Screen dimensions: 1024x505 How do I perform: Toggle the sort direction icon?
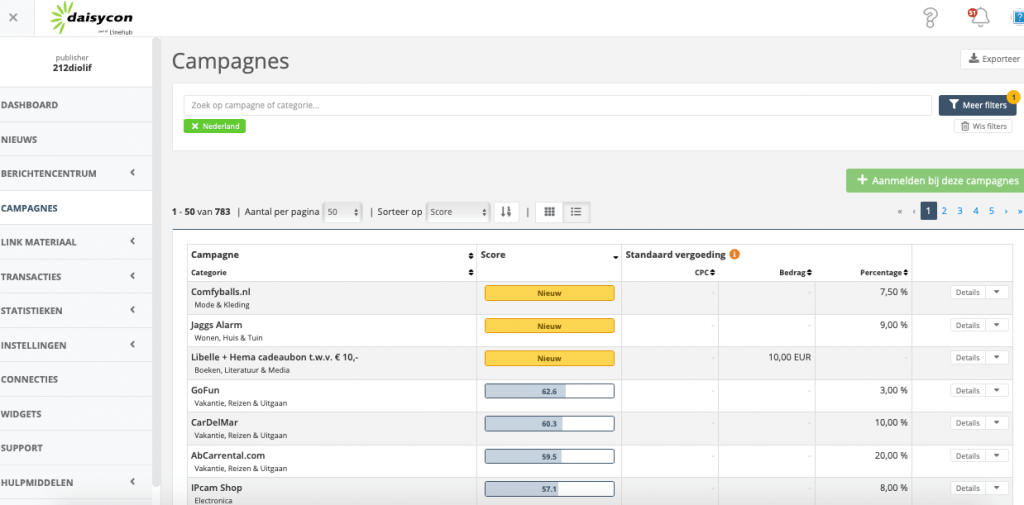(506, 212)
